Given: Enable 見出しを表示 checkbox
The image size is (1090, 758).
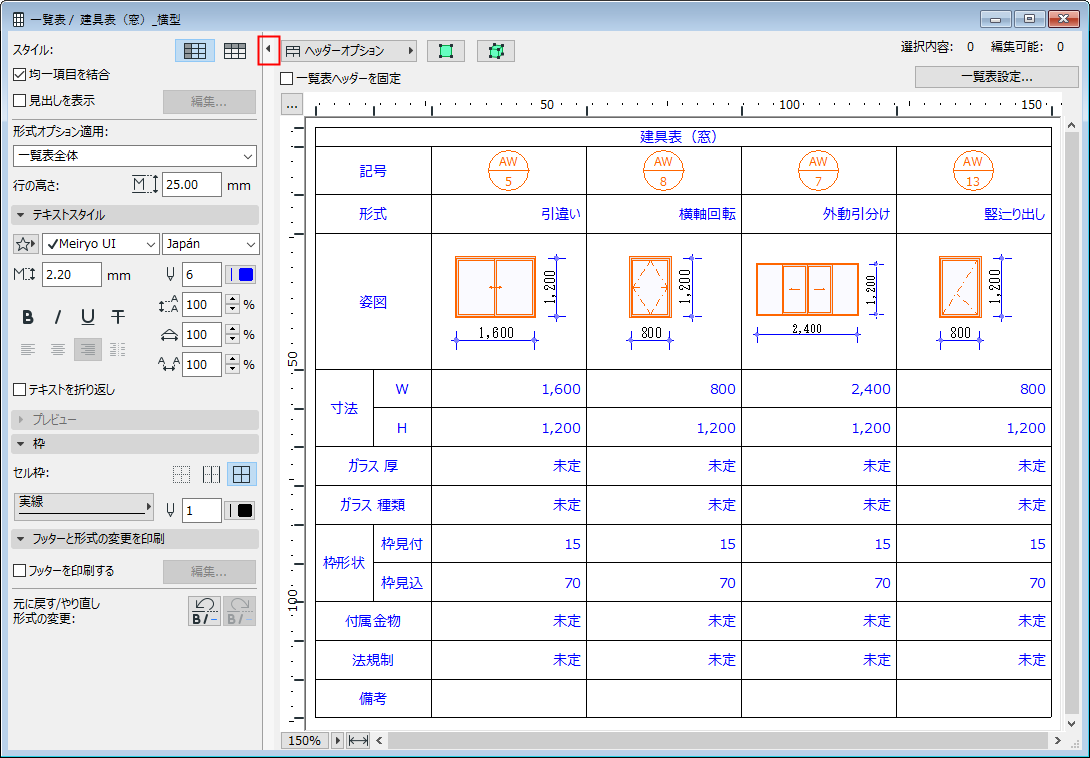Looking at the screenshot, I should 19,100.
